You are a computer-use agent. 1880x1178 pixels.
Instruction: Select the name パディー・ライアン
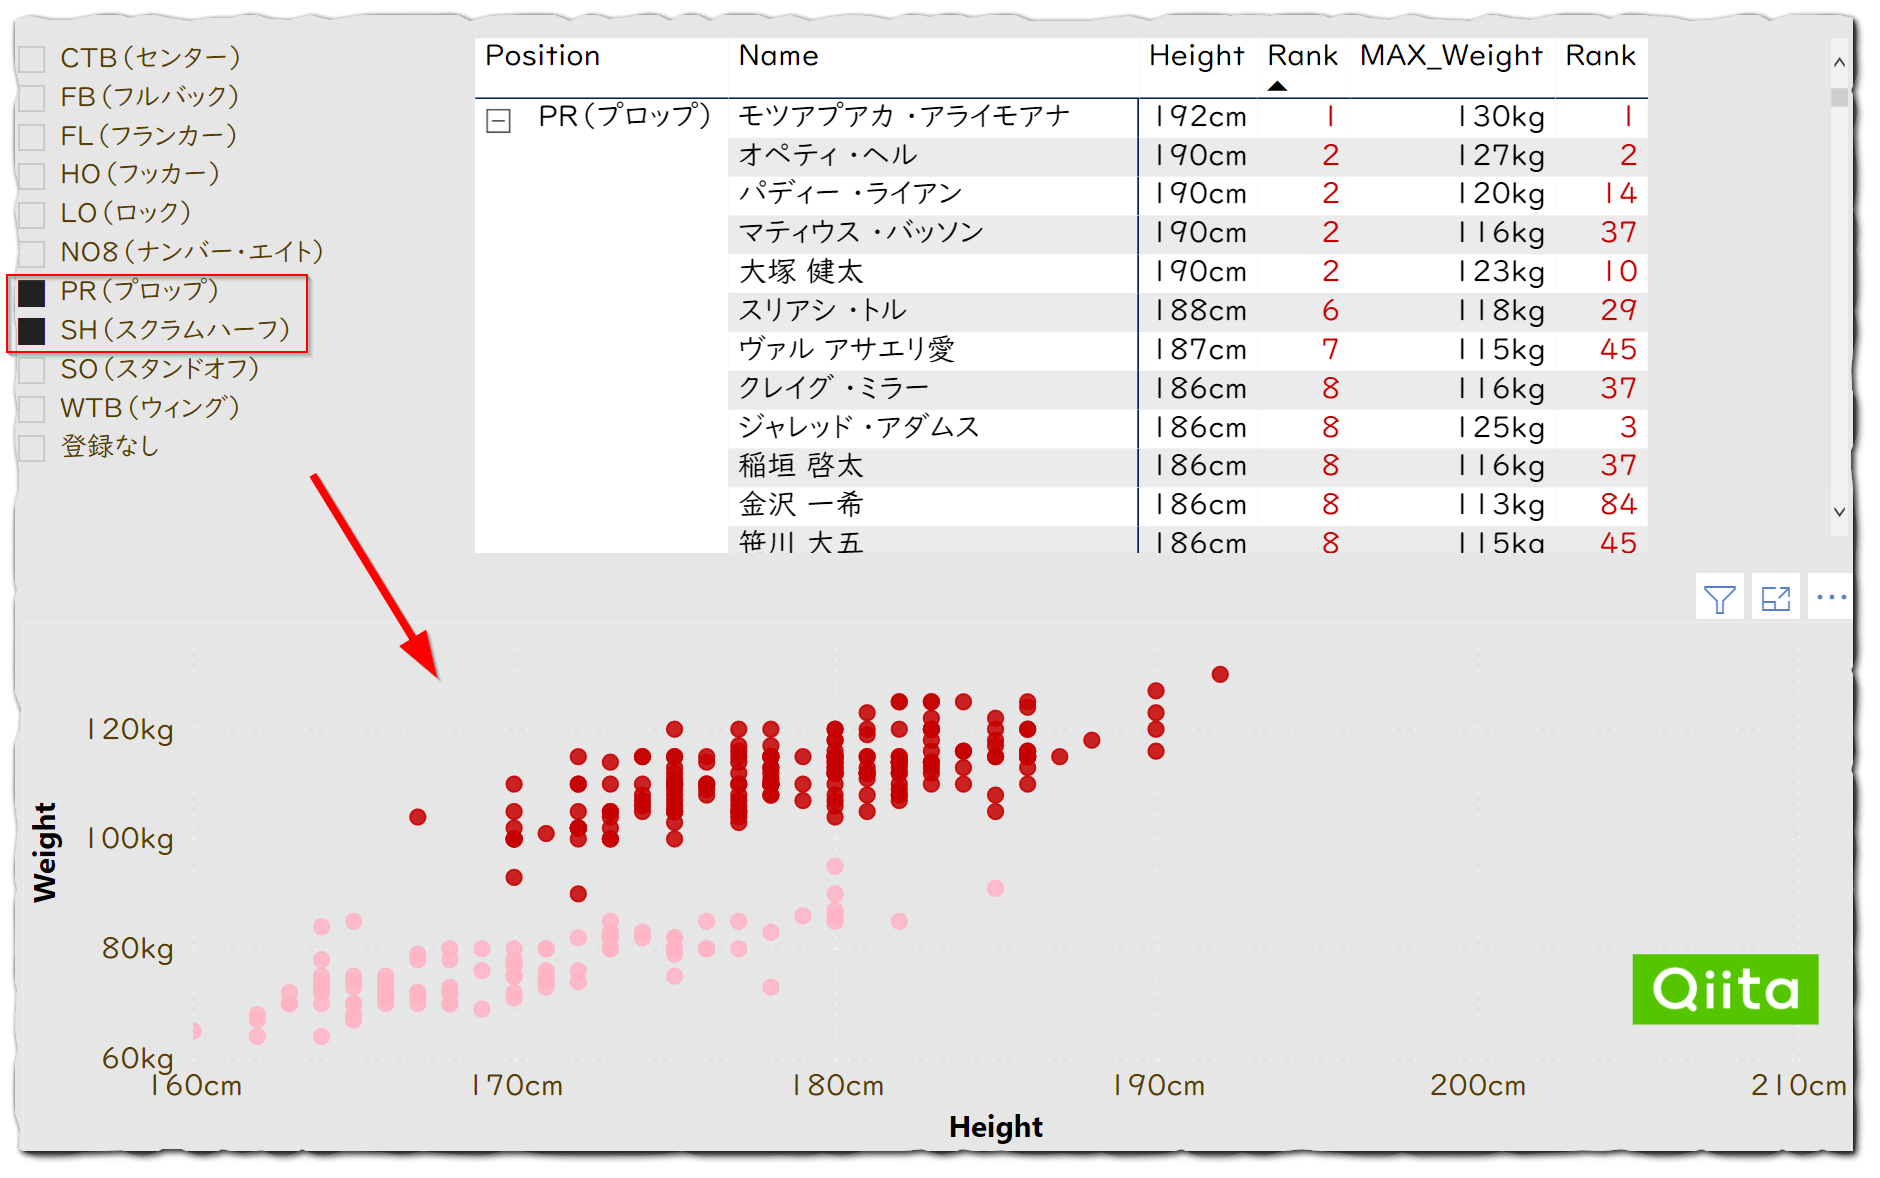click(x=850, y=194)
